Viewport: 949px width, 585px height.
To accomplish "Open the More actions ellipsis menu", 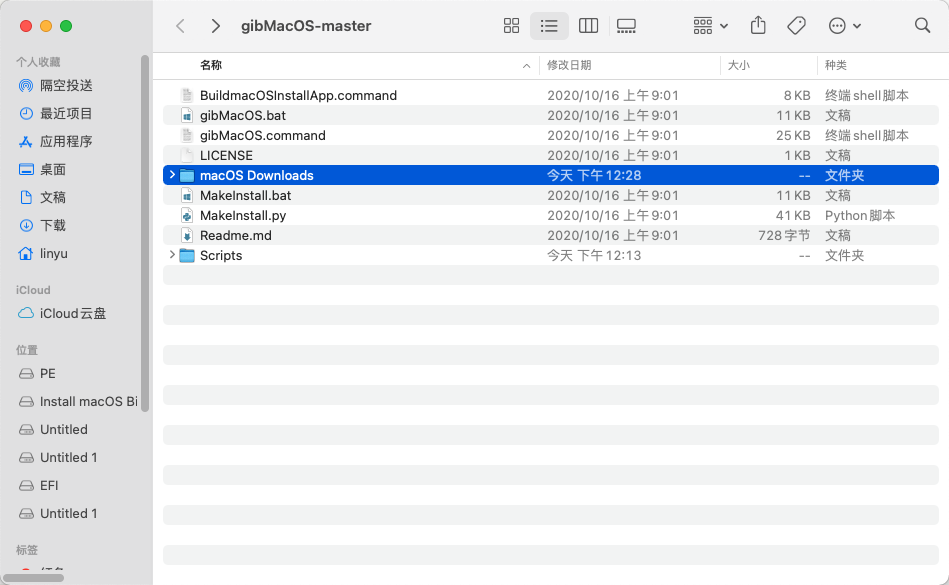I will [845, 26].
